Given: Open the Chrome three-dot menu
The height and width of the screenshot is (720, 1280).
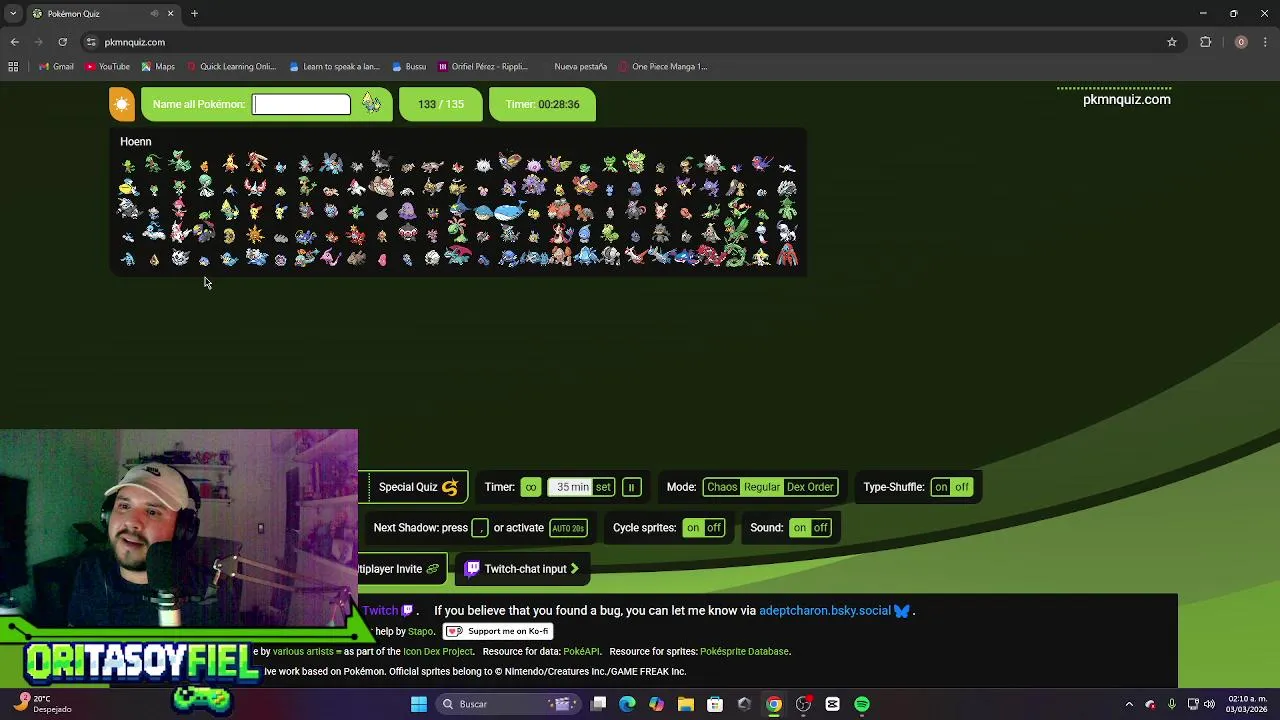Looking at the screenshot, I should click(x=1266, y=42).
